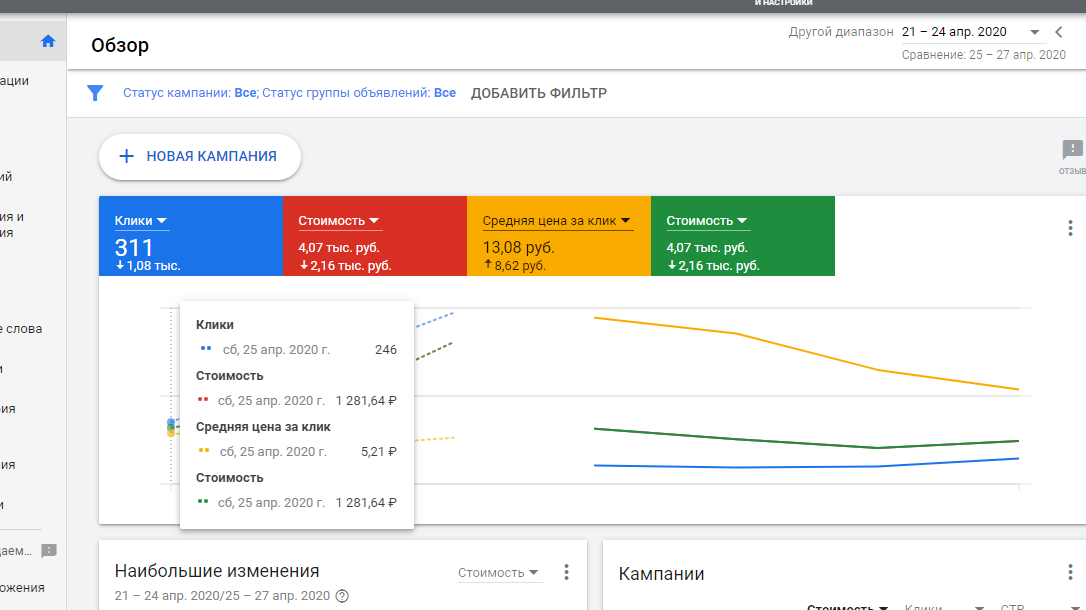Image resolution: width=1086 pixels, height=610 pixels.
Task: Select the green Стоимость metric tile
Action: [742, 236]
